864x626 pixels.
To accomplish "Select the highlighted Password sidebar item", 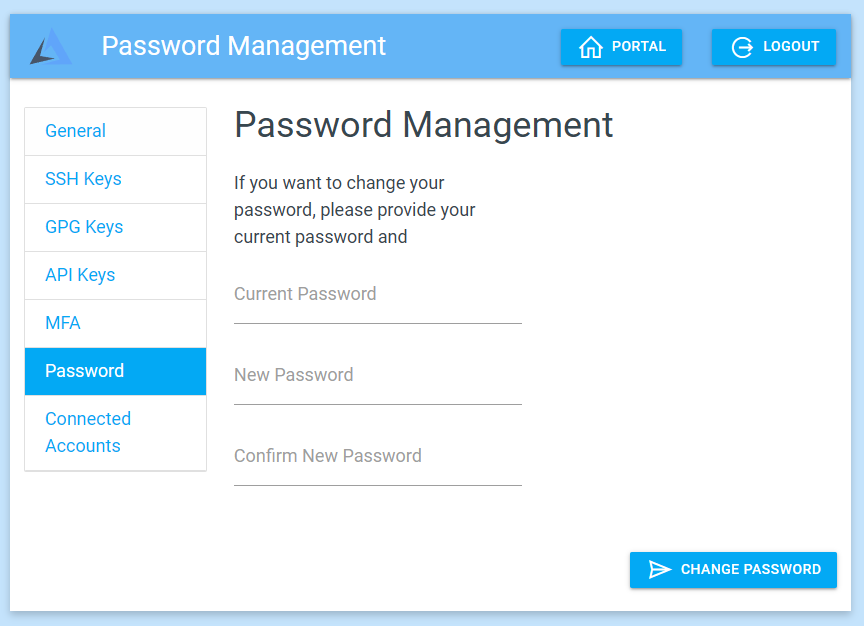I will 85,371.
